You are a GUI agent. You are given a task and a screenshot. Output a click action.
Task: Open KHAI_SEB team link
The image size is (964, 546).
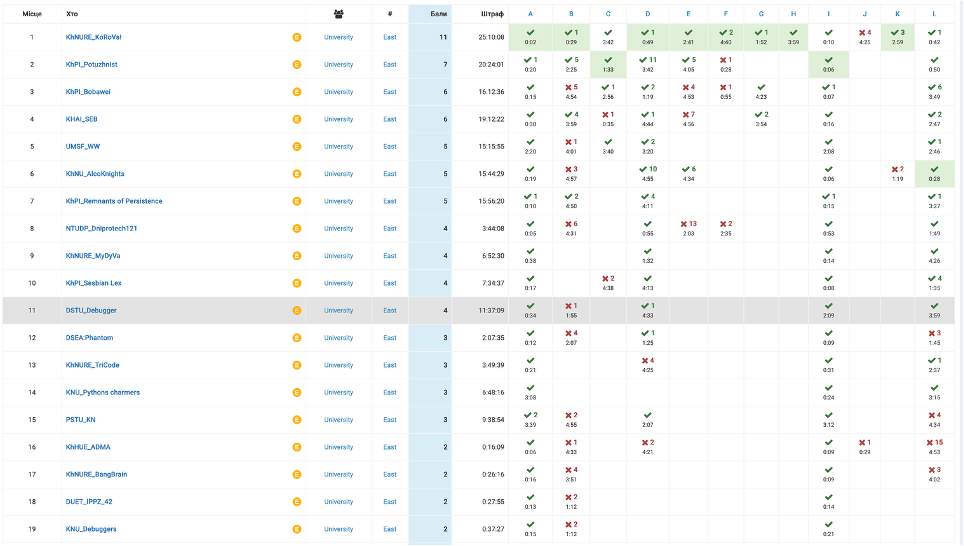82,119
